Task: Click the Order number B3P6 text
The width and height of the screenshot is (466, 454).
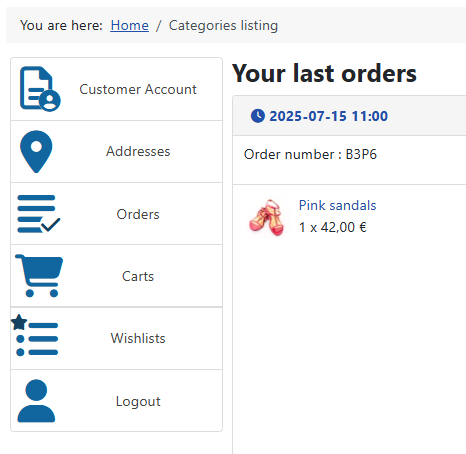Action: click(310, 154)
